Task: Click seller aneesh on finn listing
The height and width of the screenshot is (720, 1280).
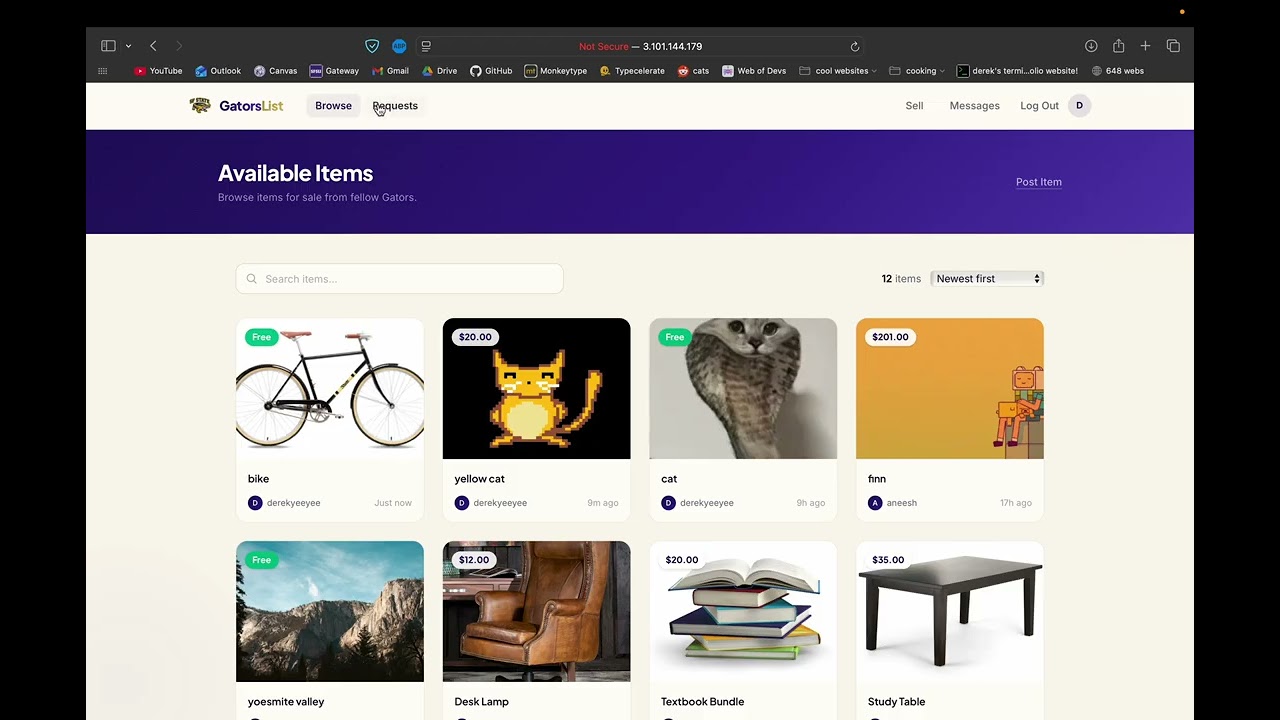Action: 892,503
